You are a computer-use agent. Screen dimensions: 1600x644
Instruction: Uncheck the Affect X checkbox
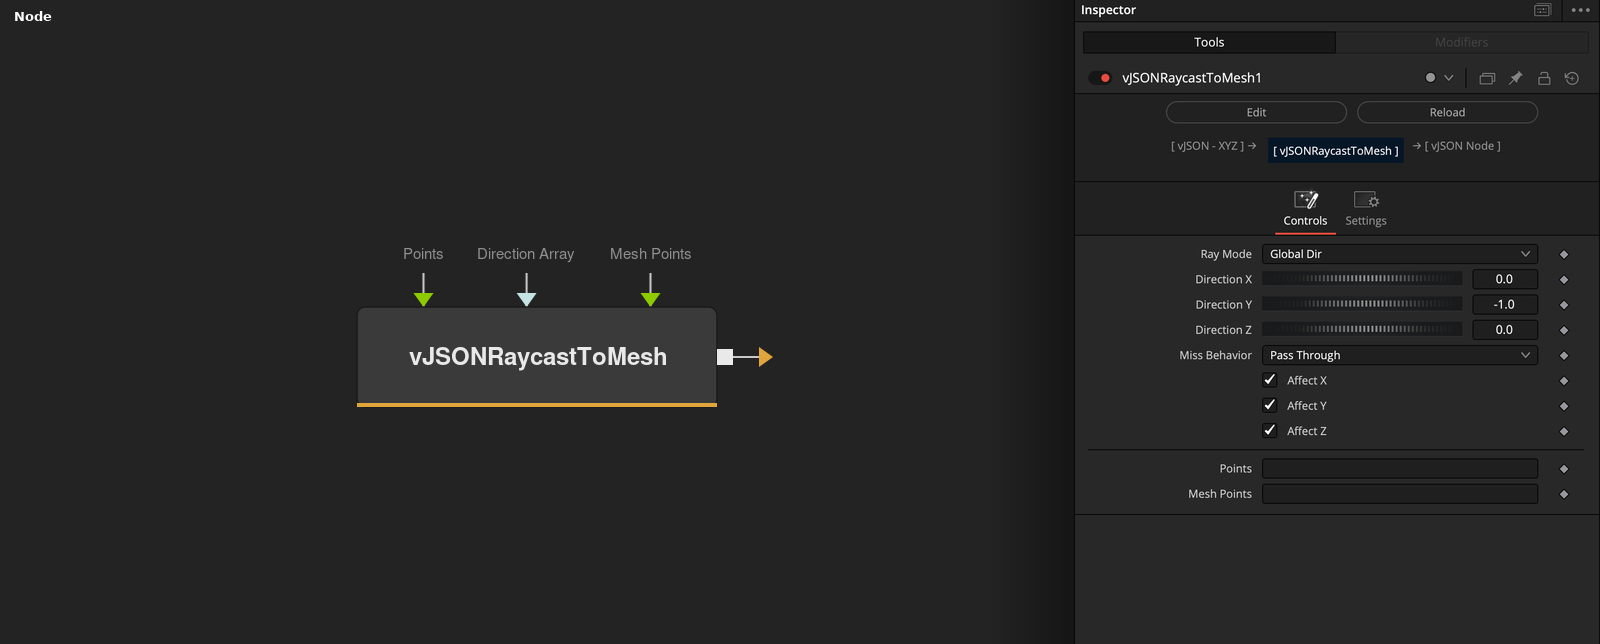click(x=1270, y=380)
